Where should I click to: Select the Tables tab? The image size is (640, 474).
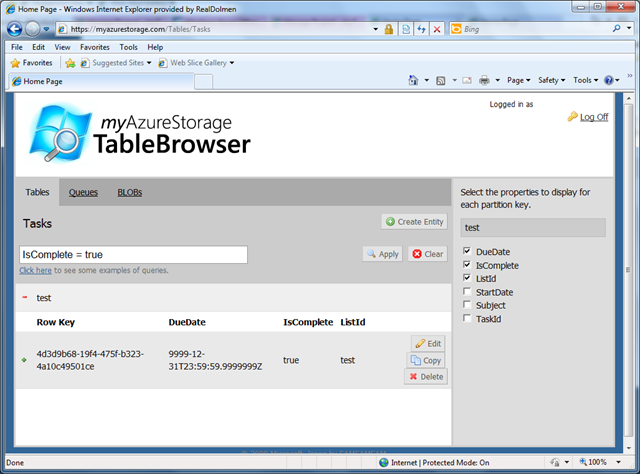point(37,192)
